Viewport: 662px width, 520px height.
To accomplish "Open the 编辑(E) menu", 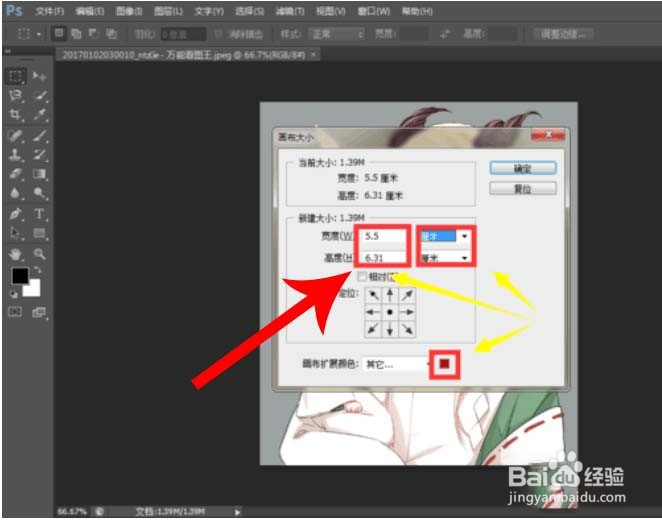I will coord(89,11).
